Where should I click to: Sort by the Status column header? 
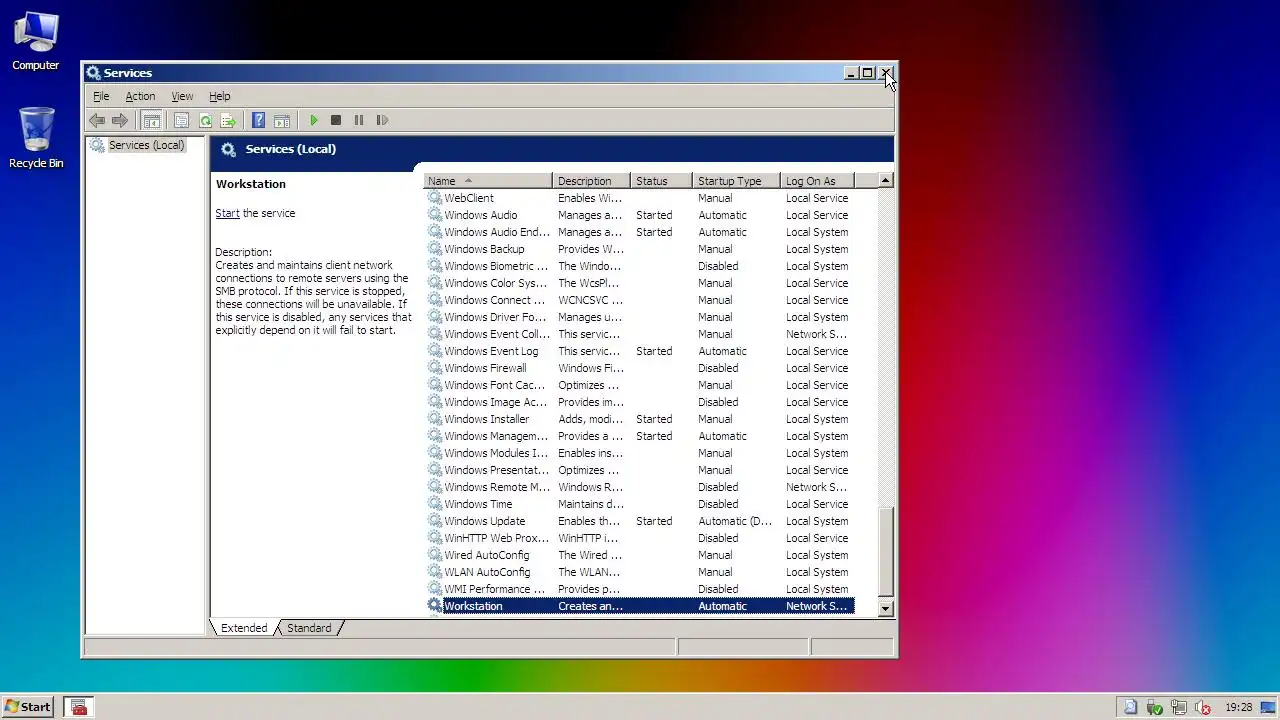click(x=661, y=181)
